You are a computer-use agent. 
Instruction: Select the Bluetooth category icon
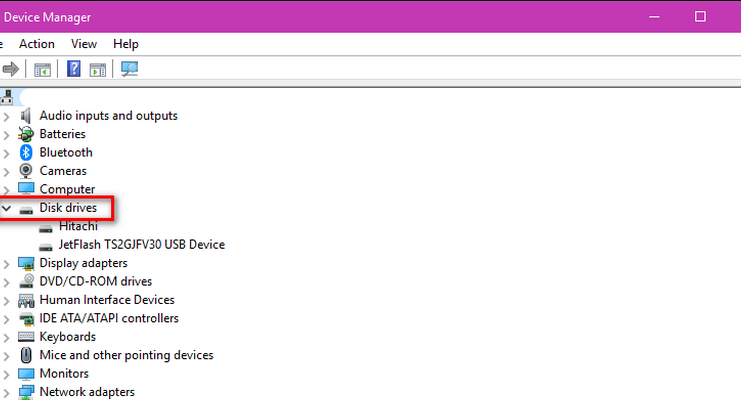26,152
